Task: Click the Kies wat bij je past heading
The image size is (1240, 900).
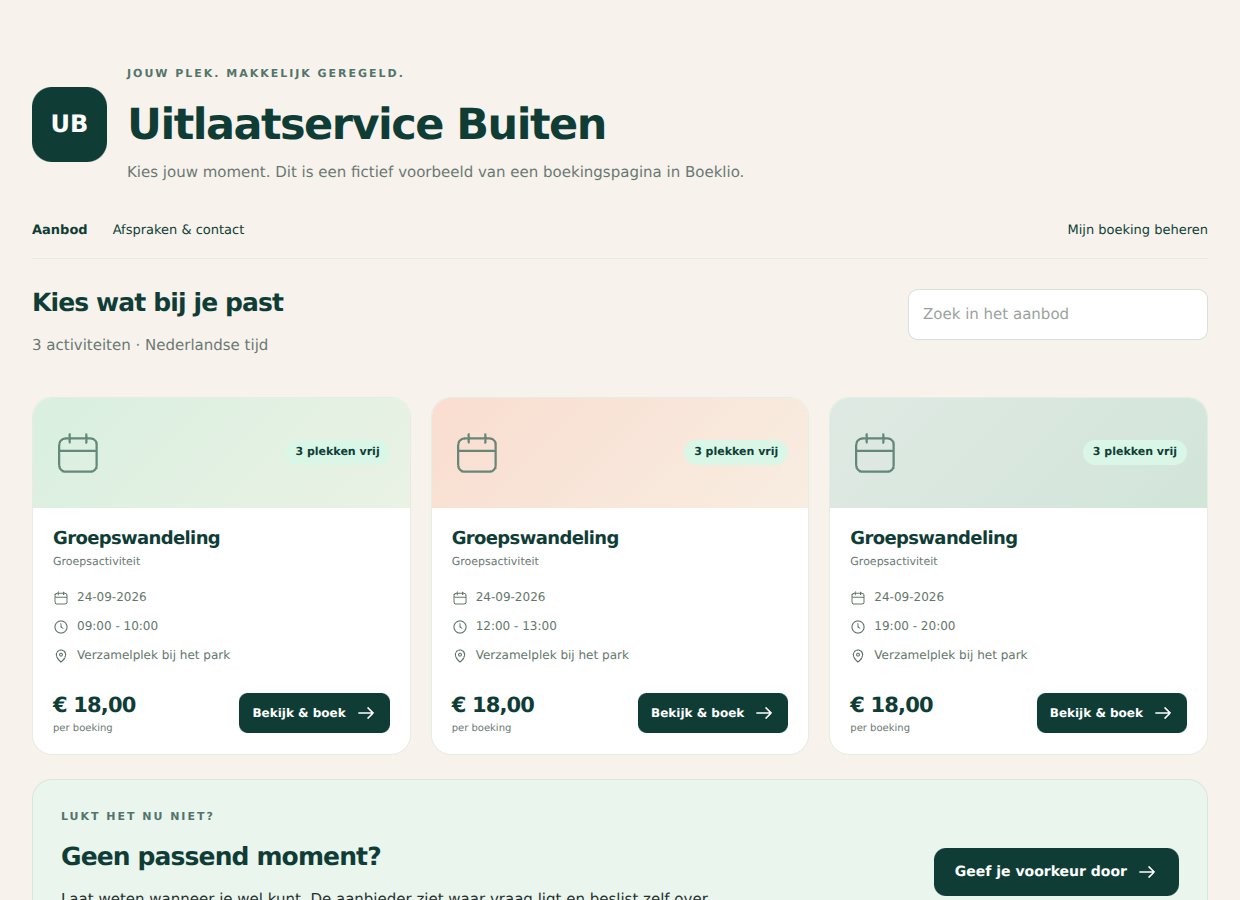Action: point(158,303)
